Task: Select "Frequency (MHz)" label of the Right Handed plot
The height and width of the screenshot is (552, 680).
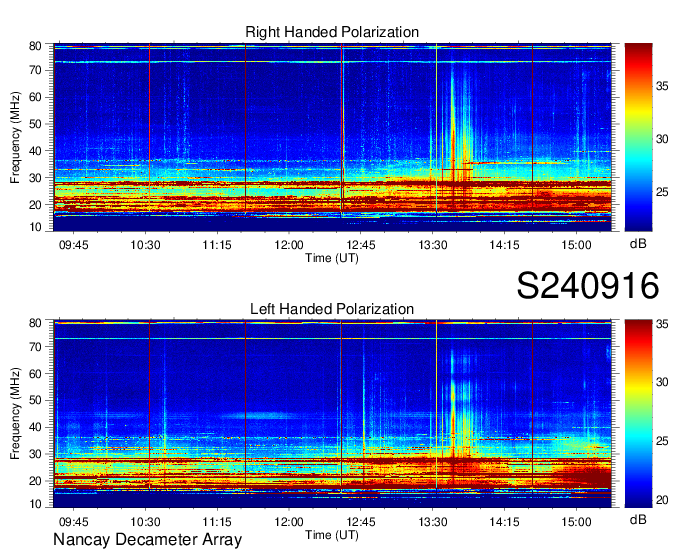Action: pos(15,137)
